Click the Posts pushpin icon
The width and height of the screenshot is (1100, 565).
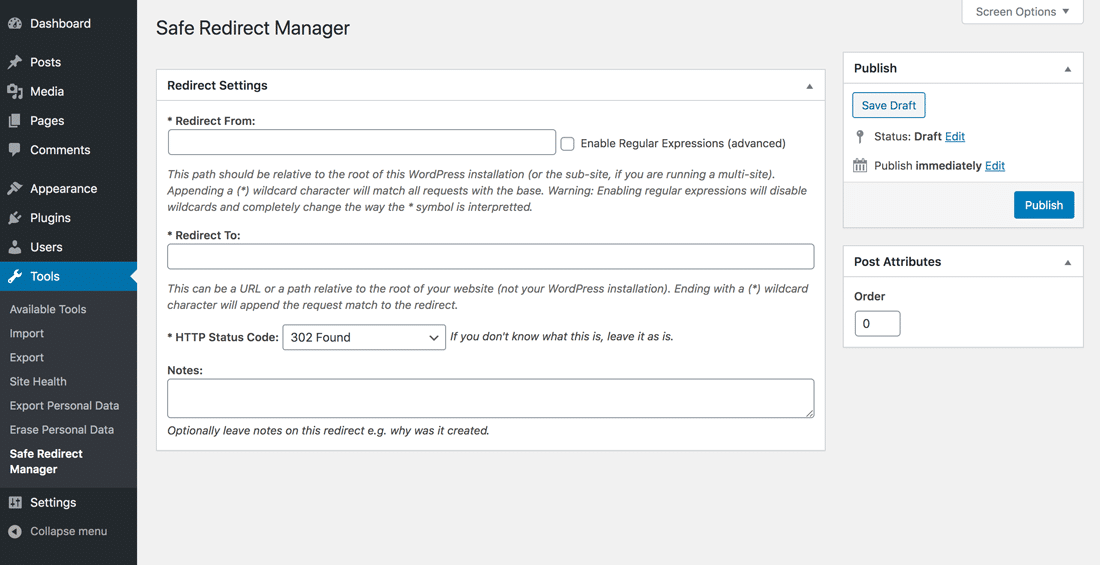(x=15, y=62)
